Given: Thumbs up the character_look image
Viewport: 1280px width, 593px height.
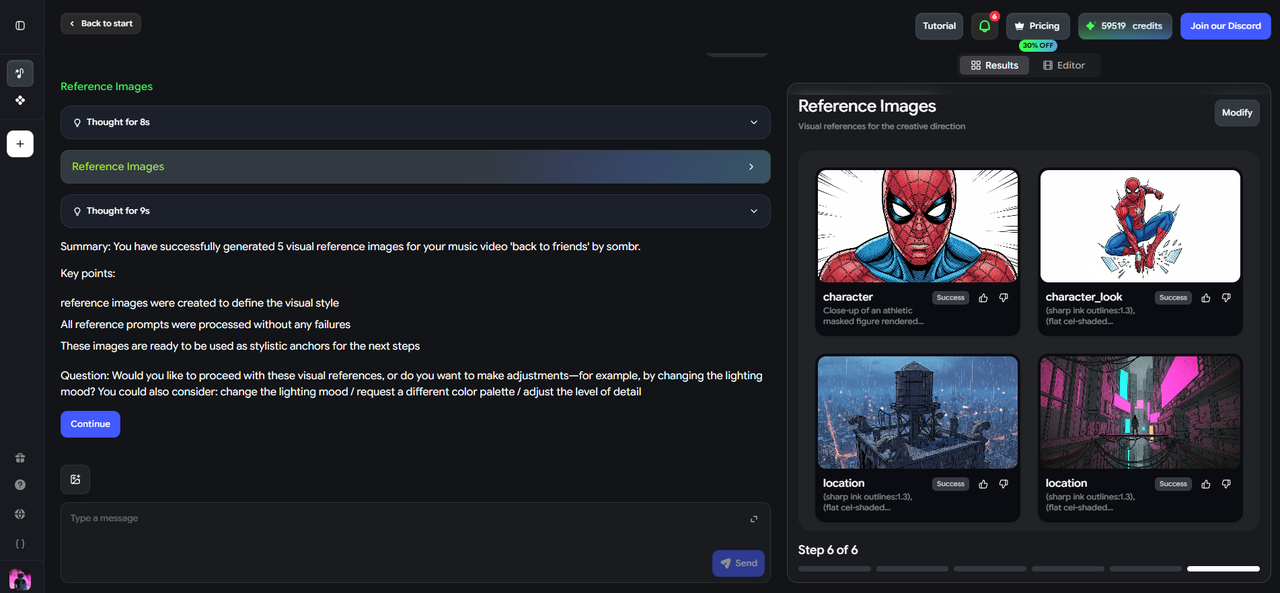Looking at the screenshot, I should pos(1206,298).
